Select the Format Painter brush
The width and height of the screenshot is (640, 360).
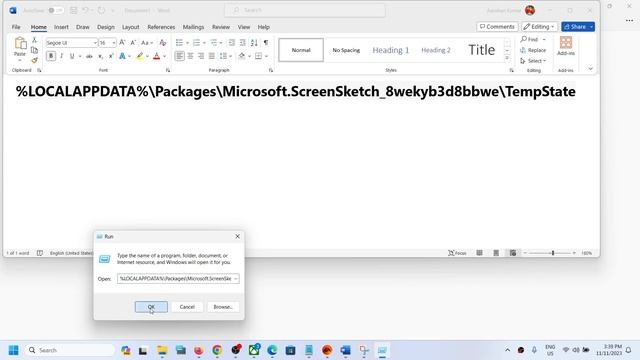pos(34,60)
